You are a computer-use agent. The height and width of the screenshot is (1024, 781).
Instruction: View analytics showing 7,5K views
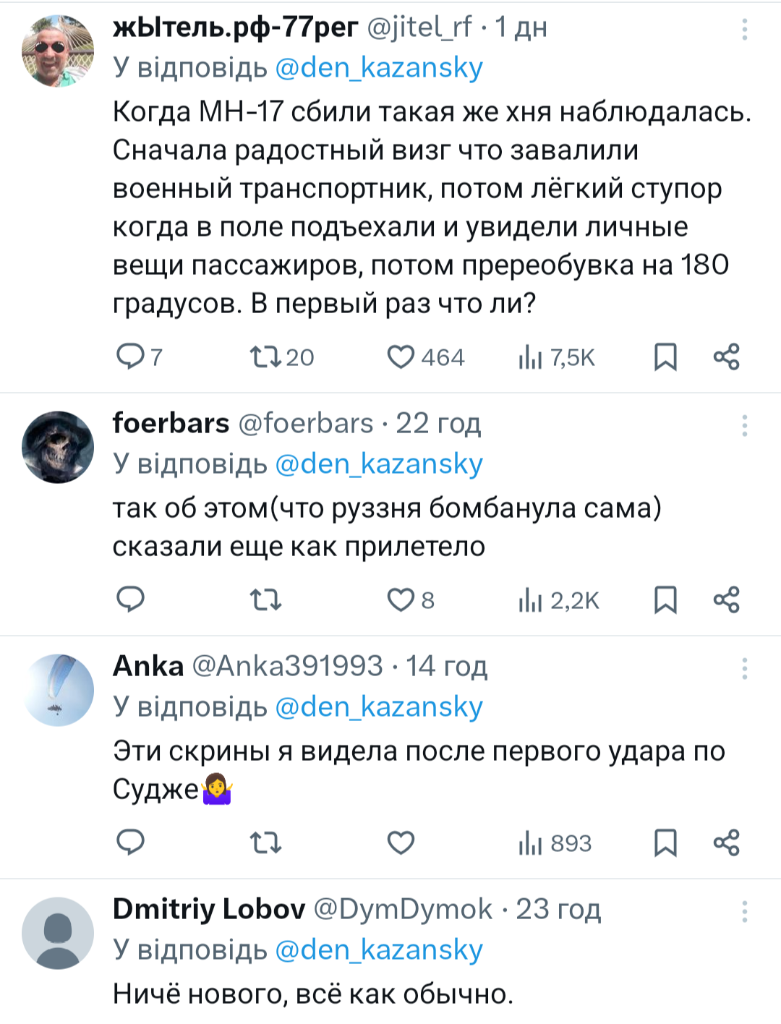530,357
